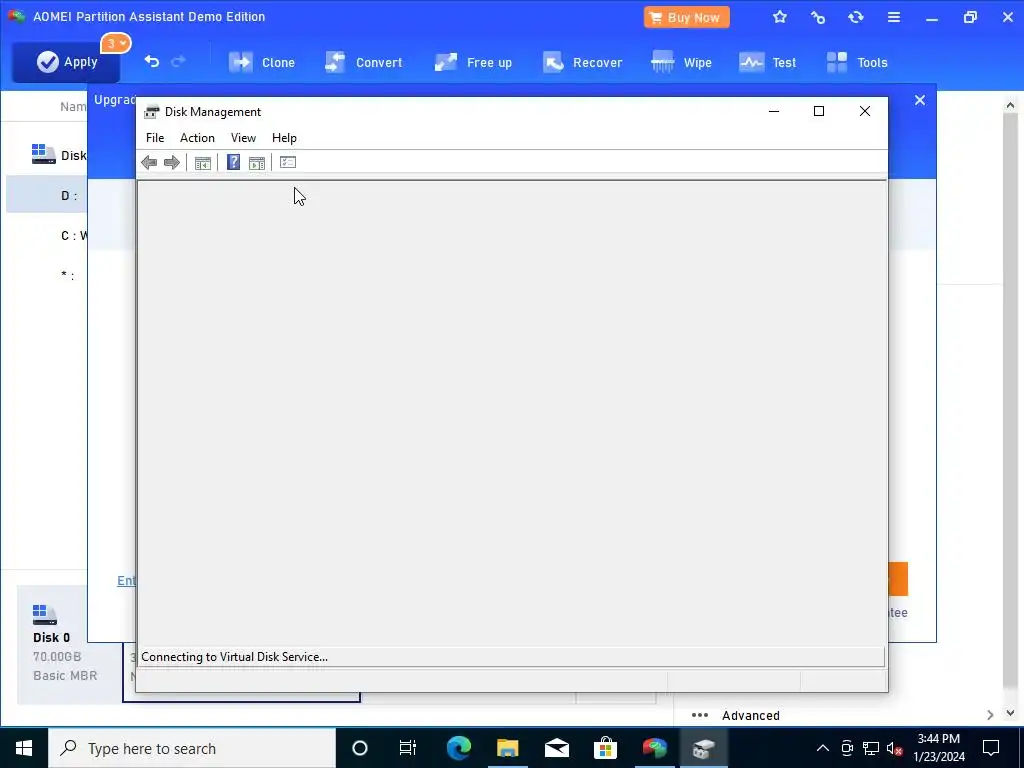Open the Help icon in Disk Management toolbar
The width and height of the screenshot is (1024, 768).
(233, 163)
